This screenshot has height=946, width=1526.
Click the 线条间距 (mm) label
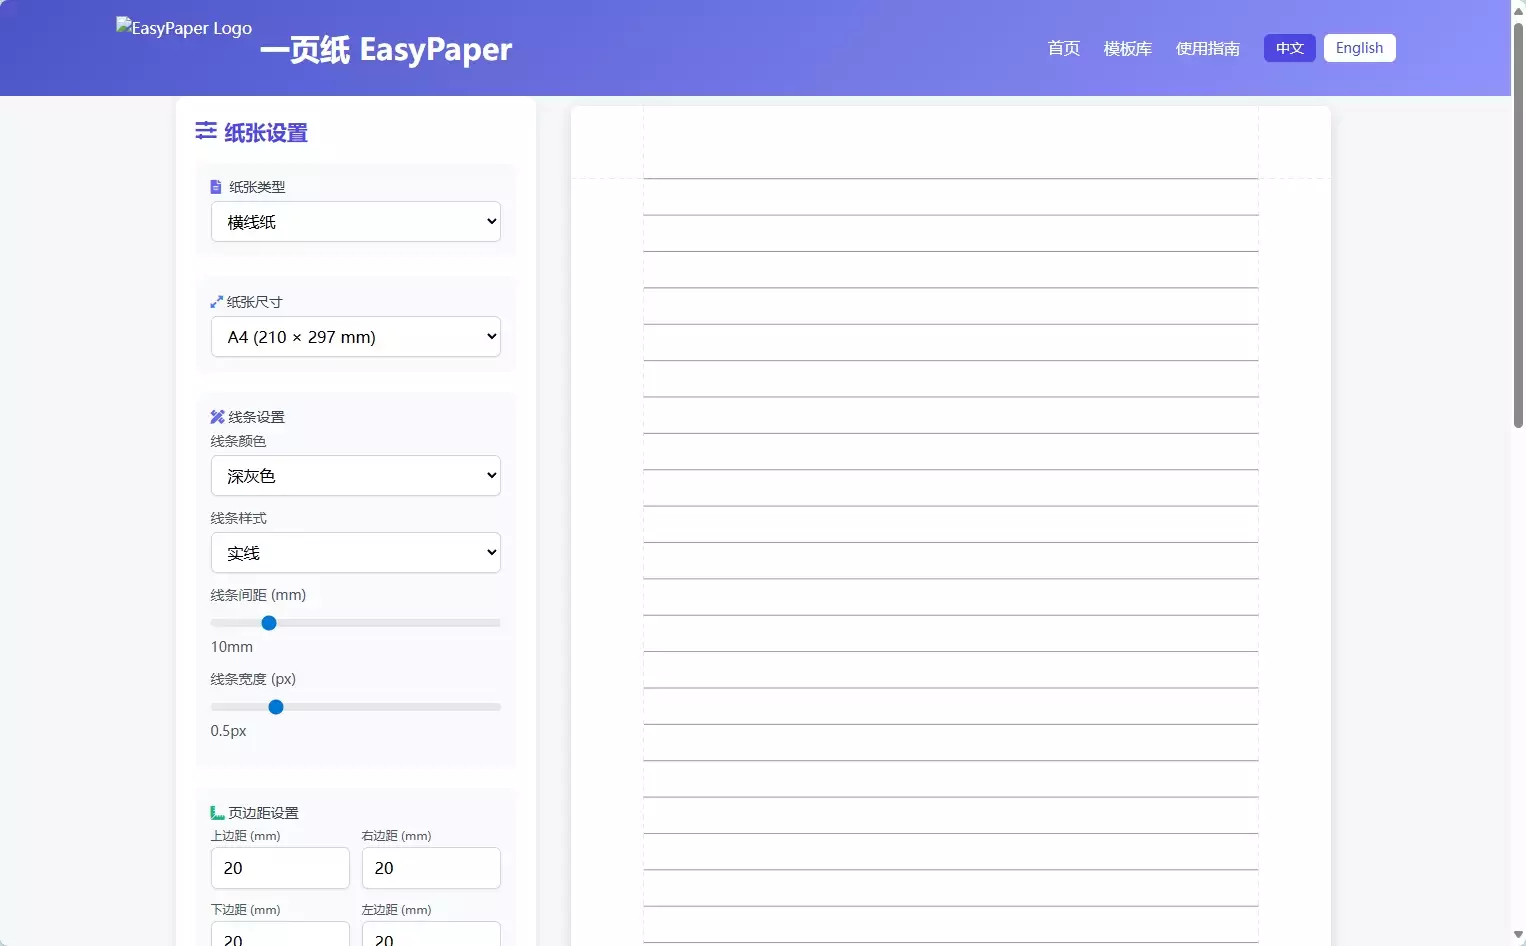coord(258,595)
